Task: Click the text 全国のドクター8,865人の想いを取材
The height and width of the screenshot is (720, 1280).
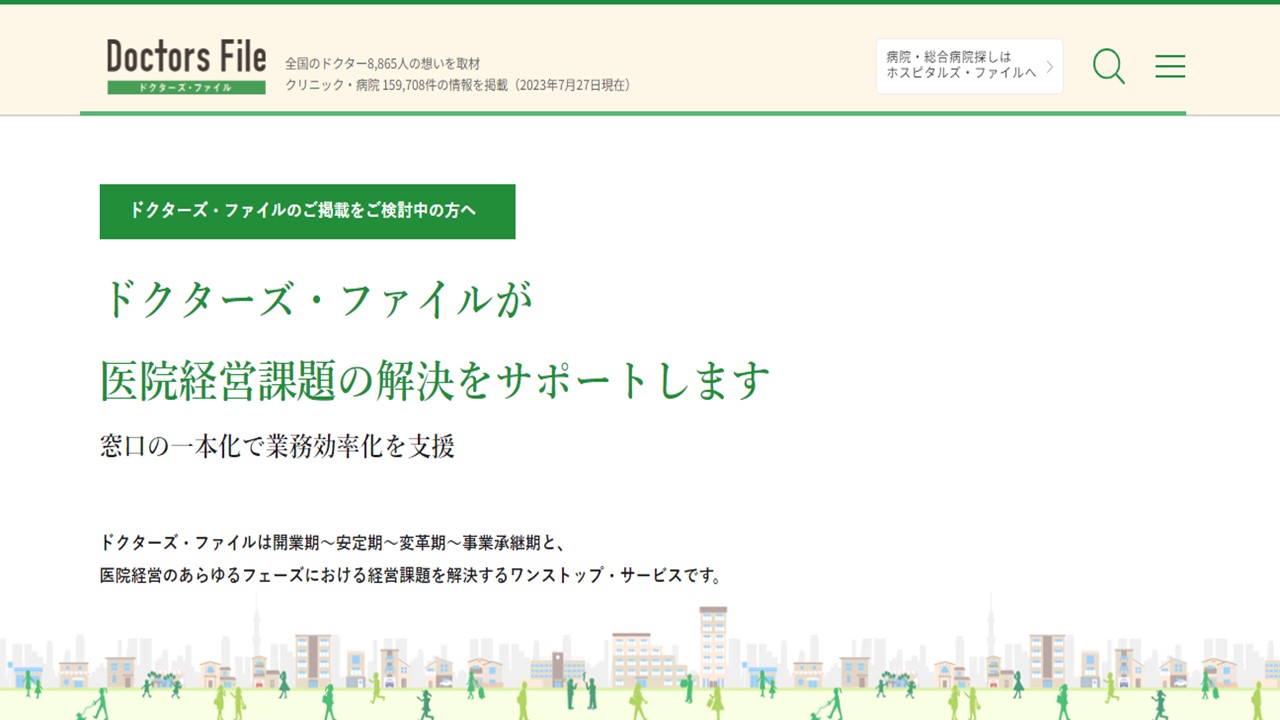Action: click(x=382, y=63)
